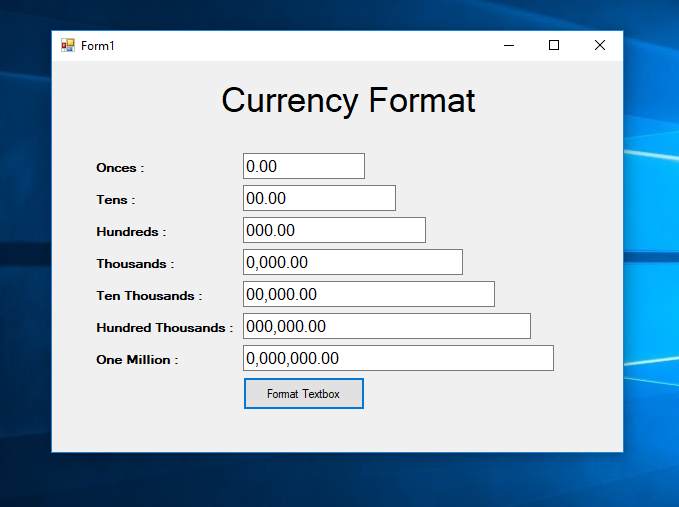Click the "Onces :" label
679x507 pixels.
(x=120, y=168)
